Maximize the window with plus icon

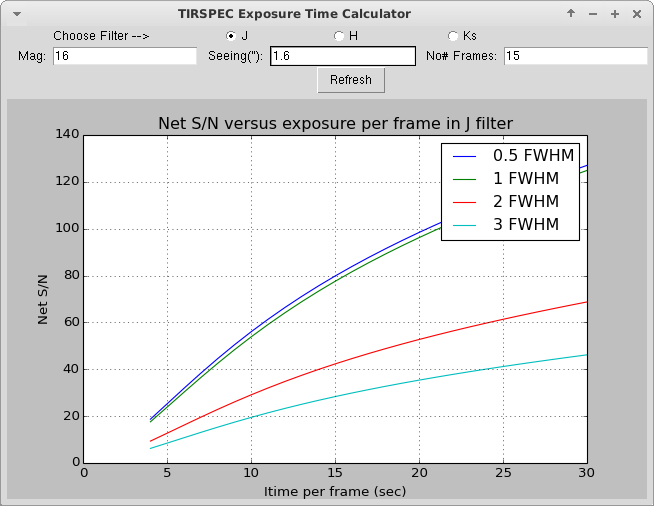(x=615, y=14)
